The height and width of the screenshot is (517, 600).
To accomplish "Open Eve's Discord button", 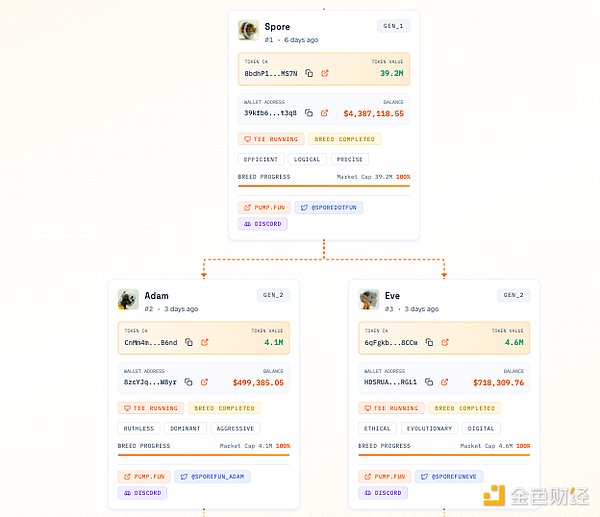I will (x=382, y=493).
